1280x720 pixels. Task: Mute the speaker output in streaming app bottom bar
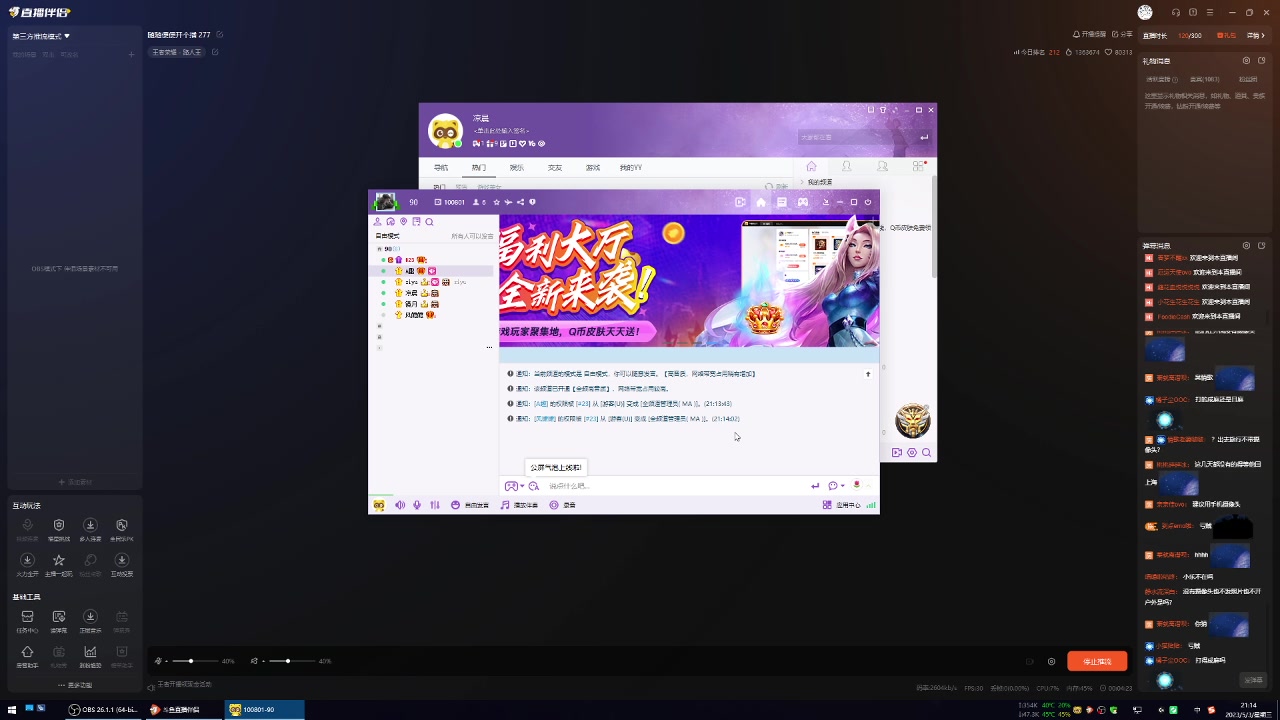pyautogui.click(x=254, y=661)
